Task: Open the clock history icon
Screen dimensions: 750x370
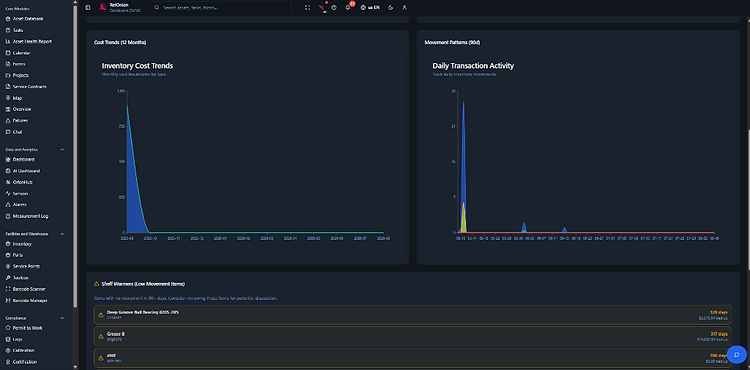Action: click(x=334, y=8)
